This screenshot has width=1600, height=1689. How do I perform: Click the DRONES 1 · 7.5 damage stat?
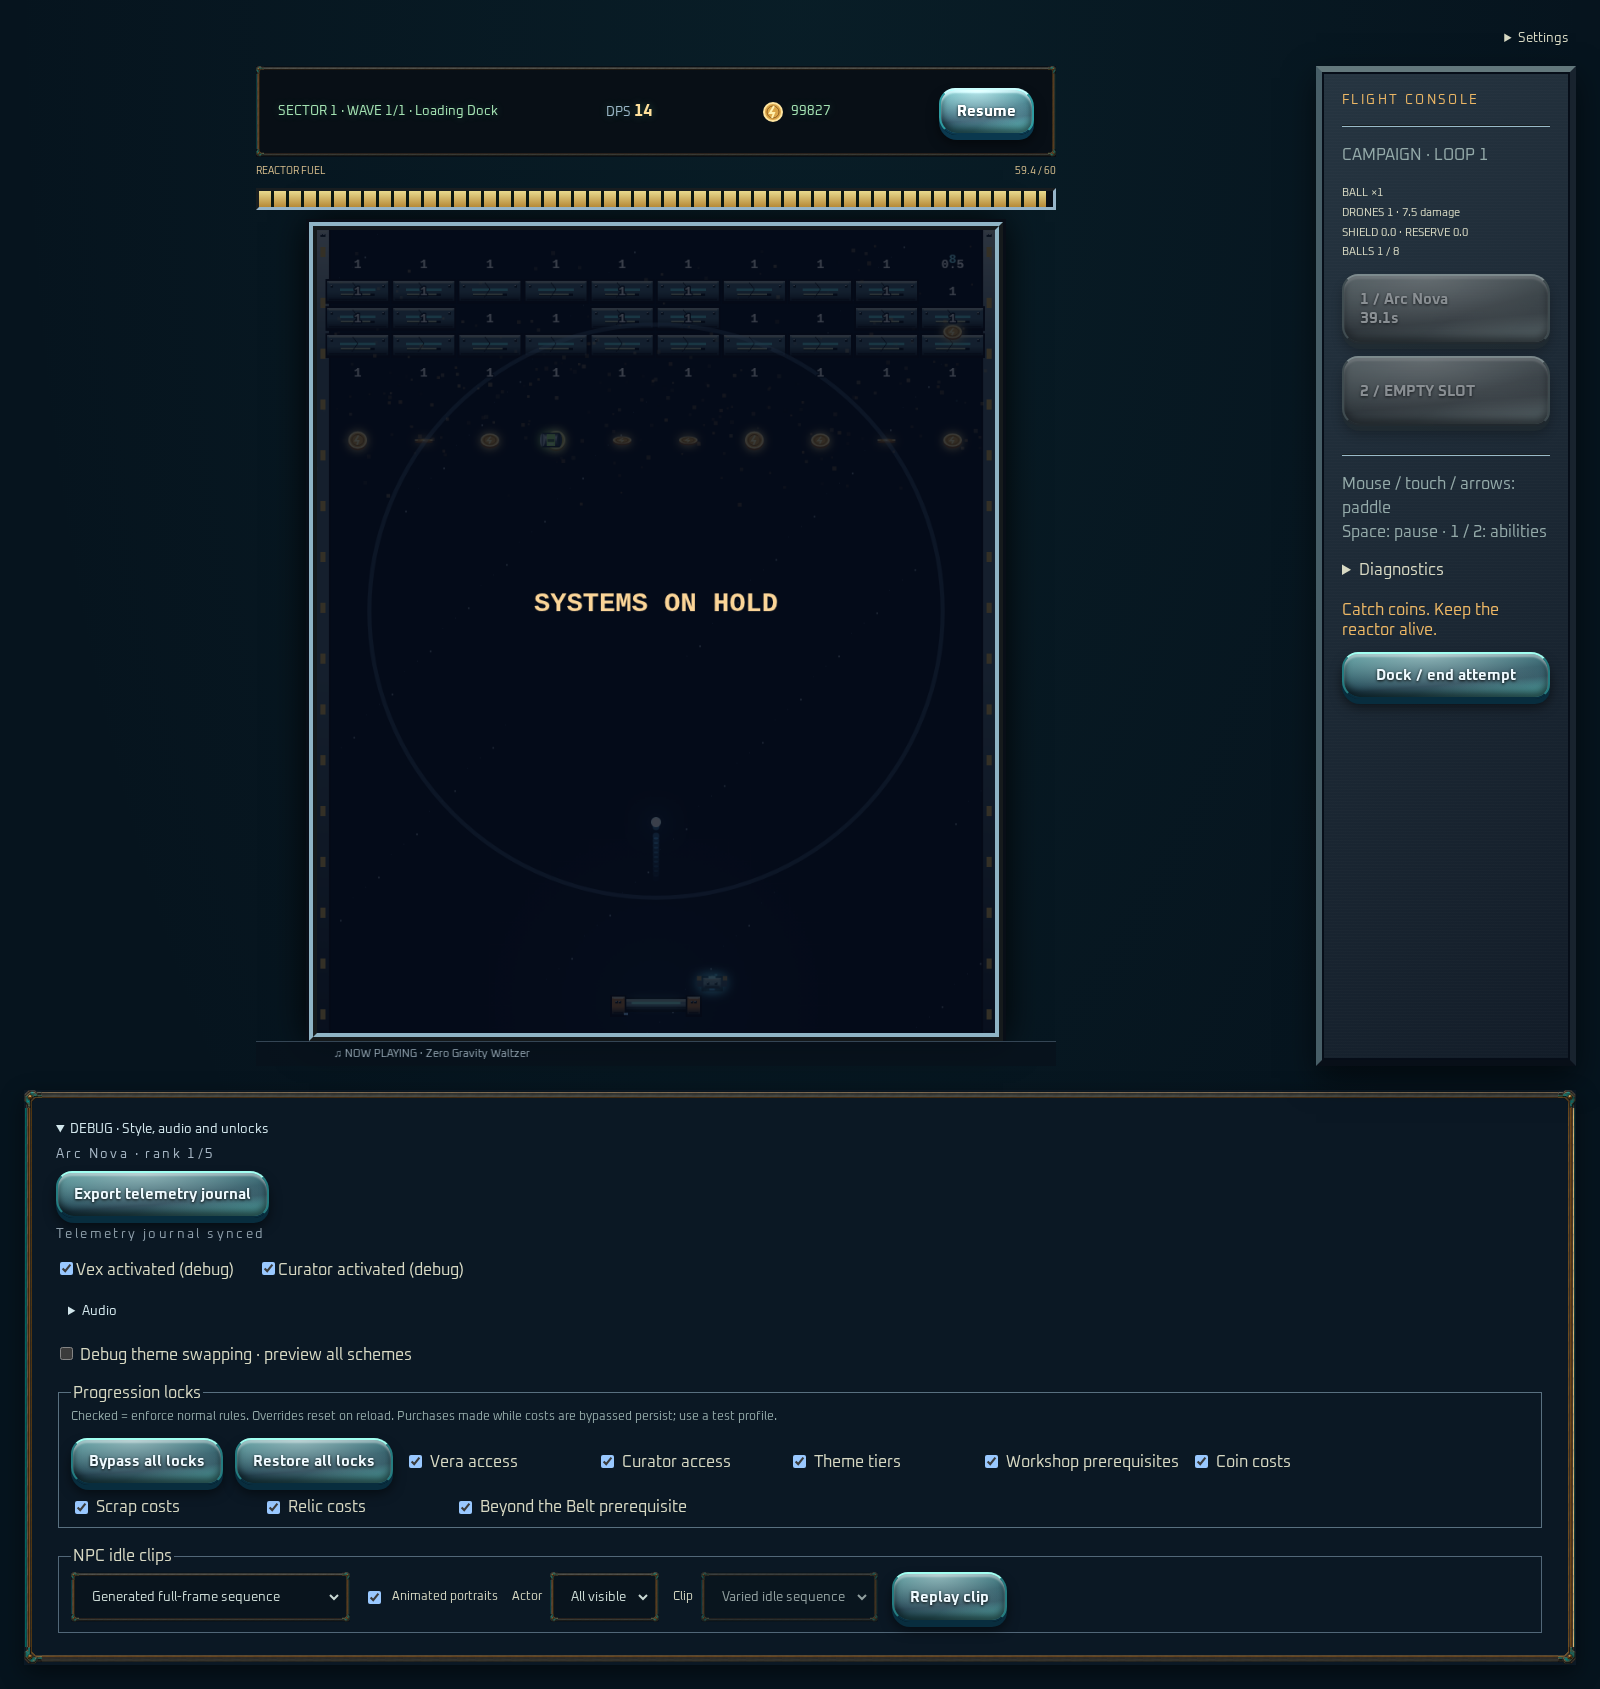click(x=1401, y=212)
